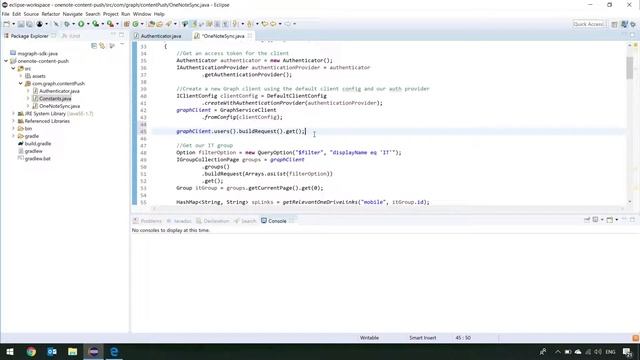The height and width of the screenshot is (360, 640).
Task: Expand the bin folder node
Action: (13, 129)
